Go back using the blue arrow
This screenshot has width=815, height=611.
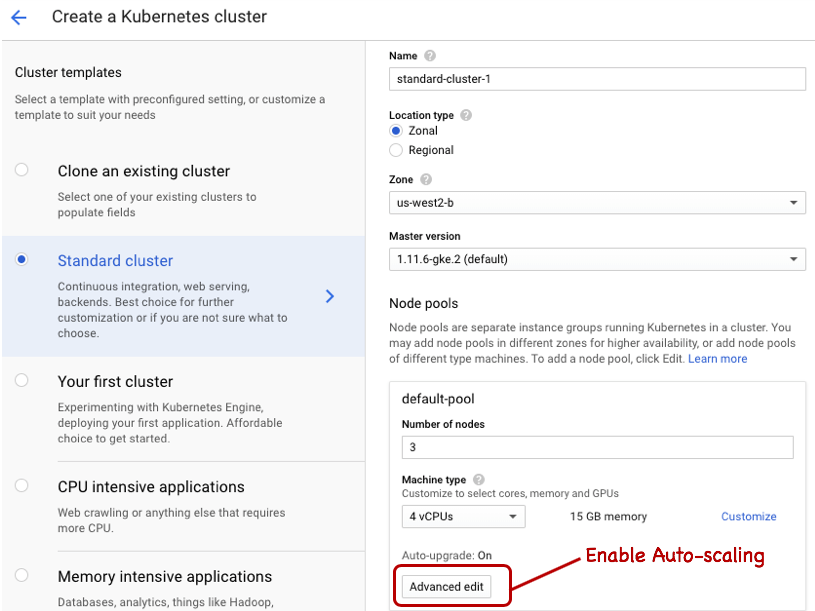pyautogui.click(x=19, y=18)
